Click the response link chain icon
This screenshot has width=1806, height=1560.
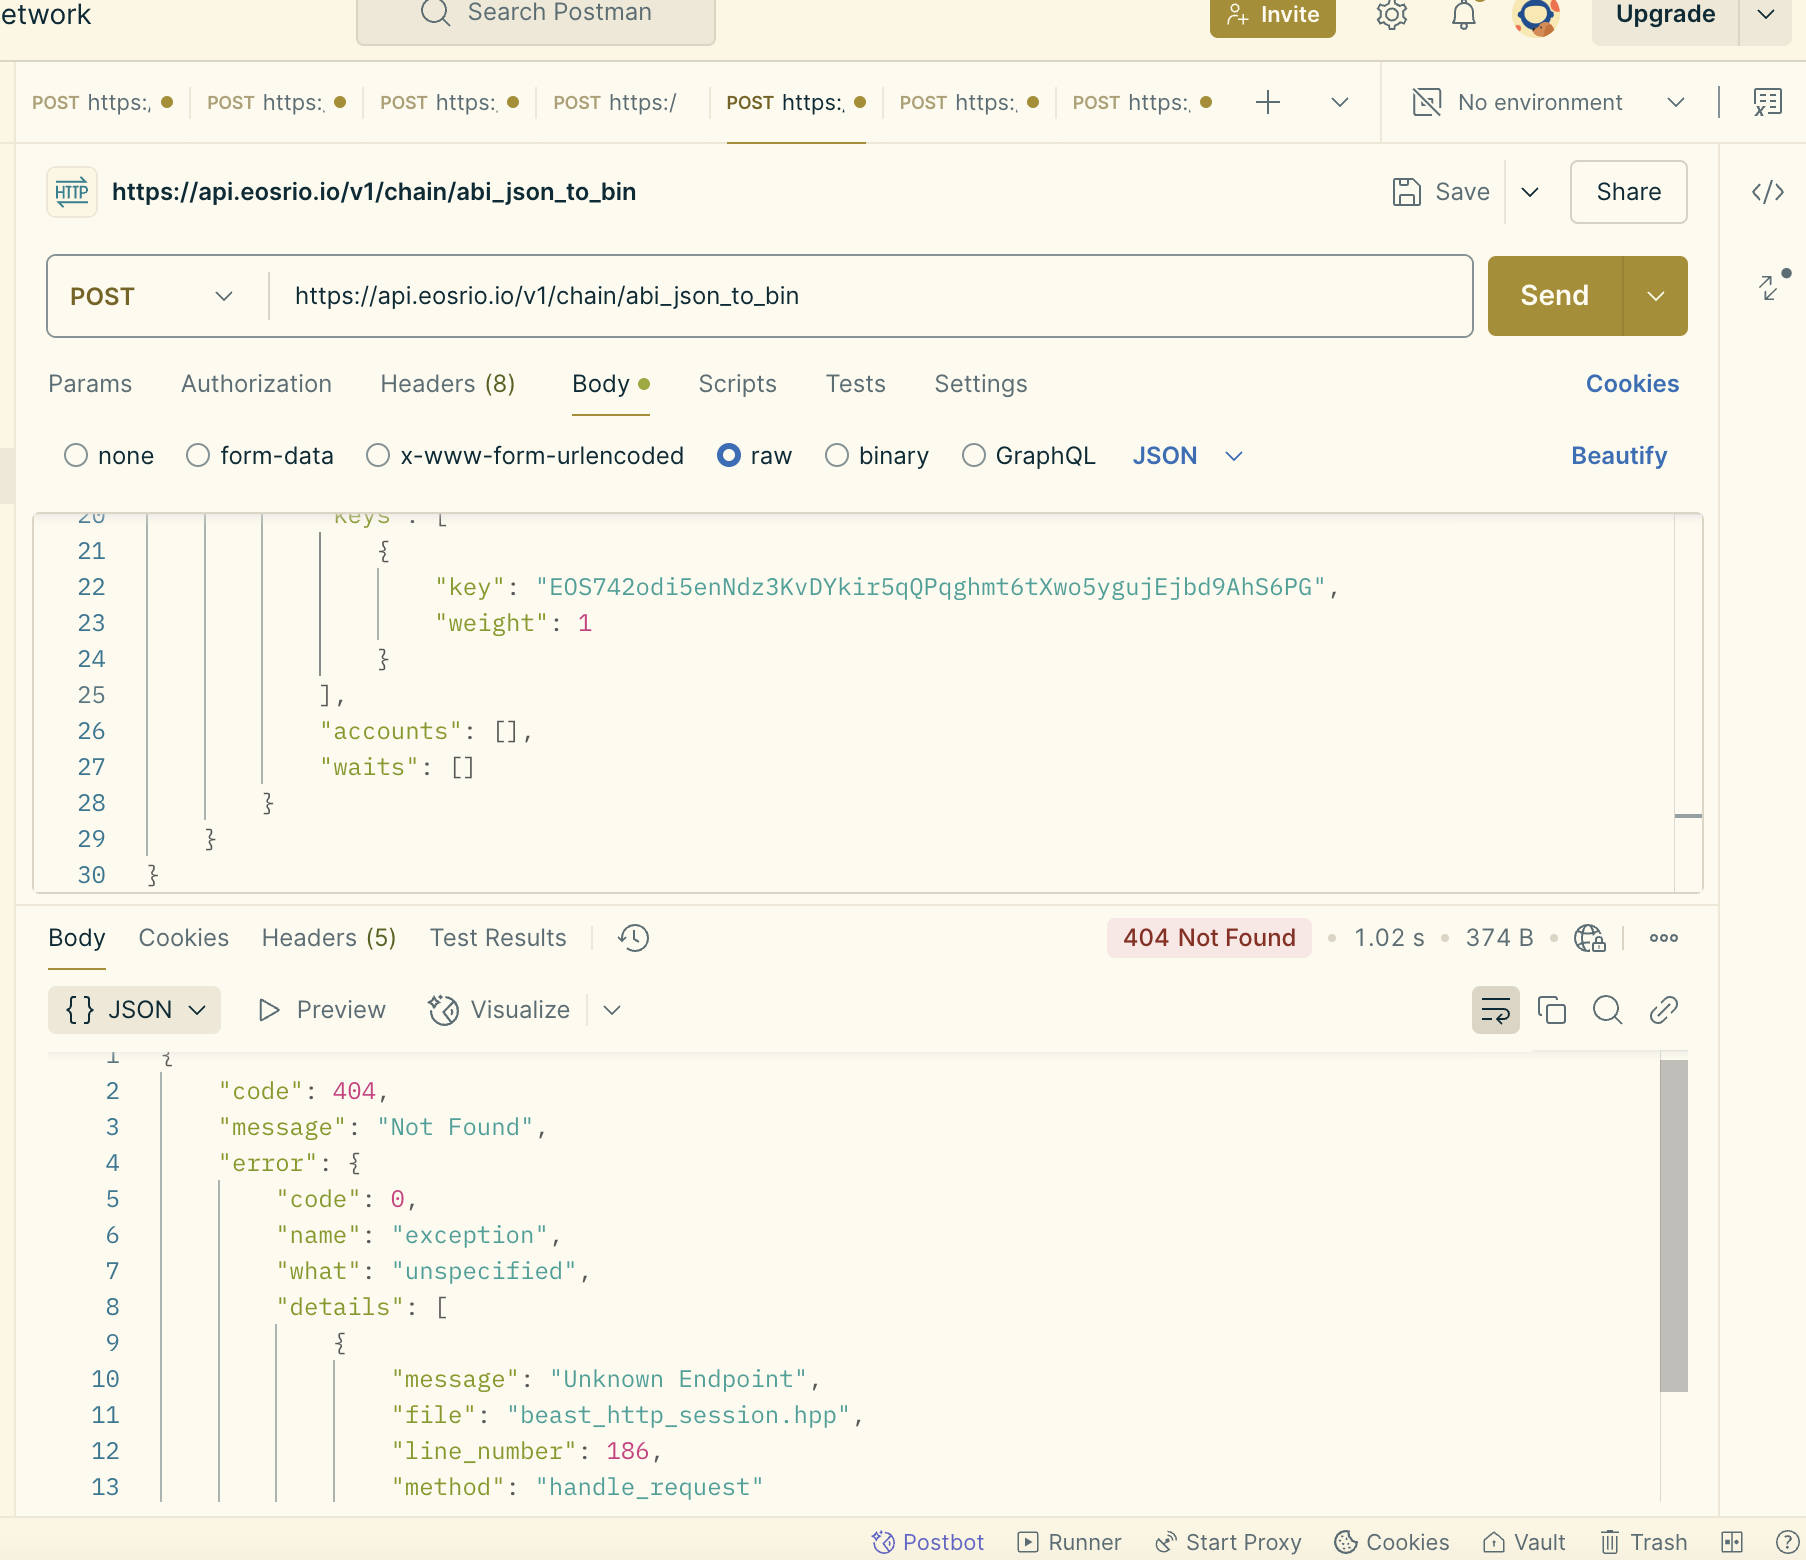pyautogui.click(x=1663, y=1010)
